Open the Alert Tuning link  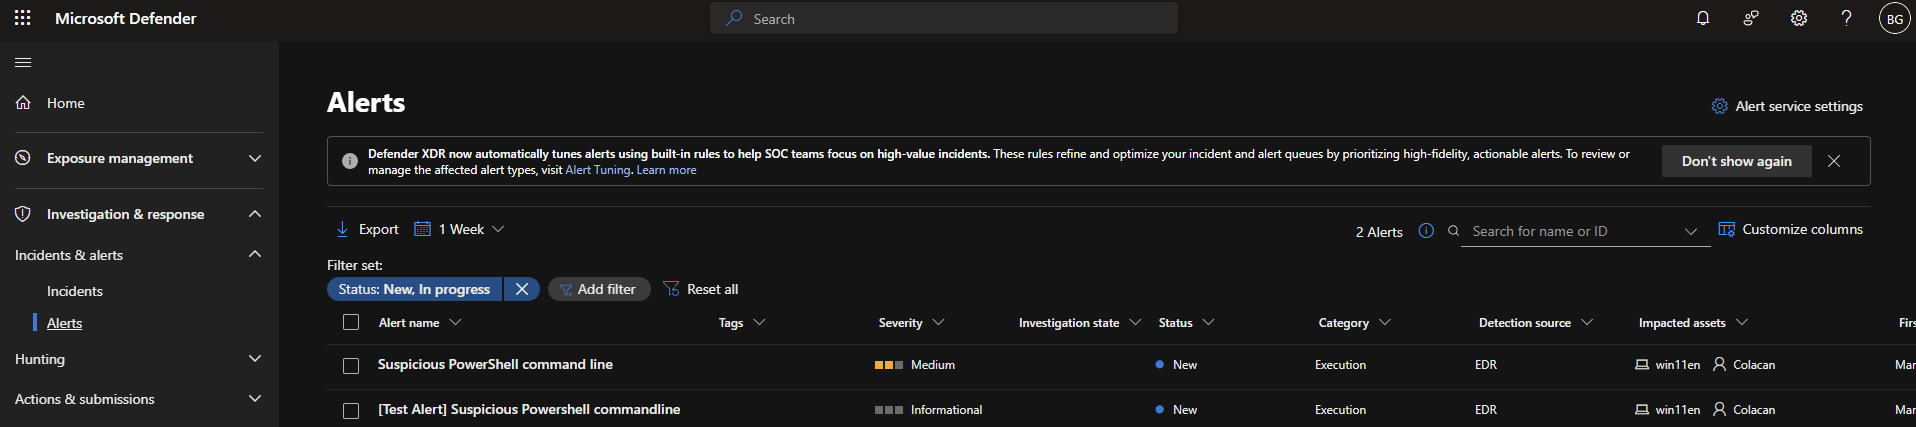pos(598,170)
